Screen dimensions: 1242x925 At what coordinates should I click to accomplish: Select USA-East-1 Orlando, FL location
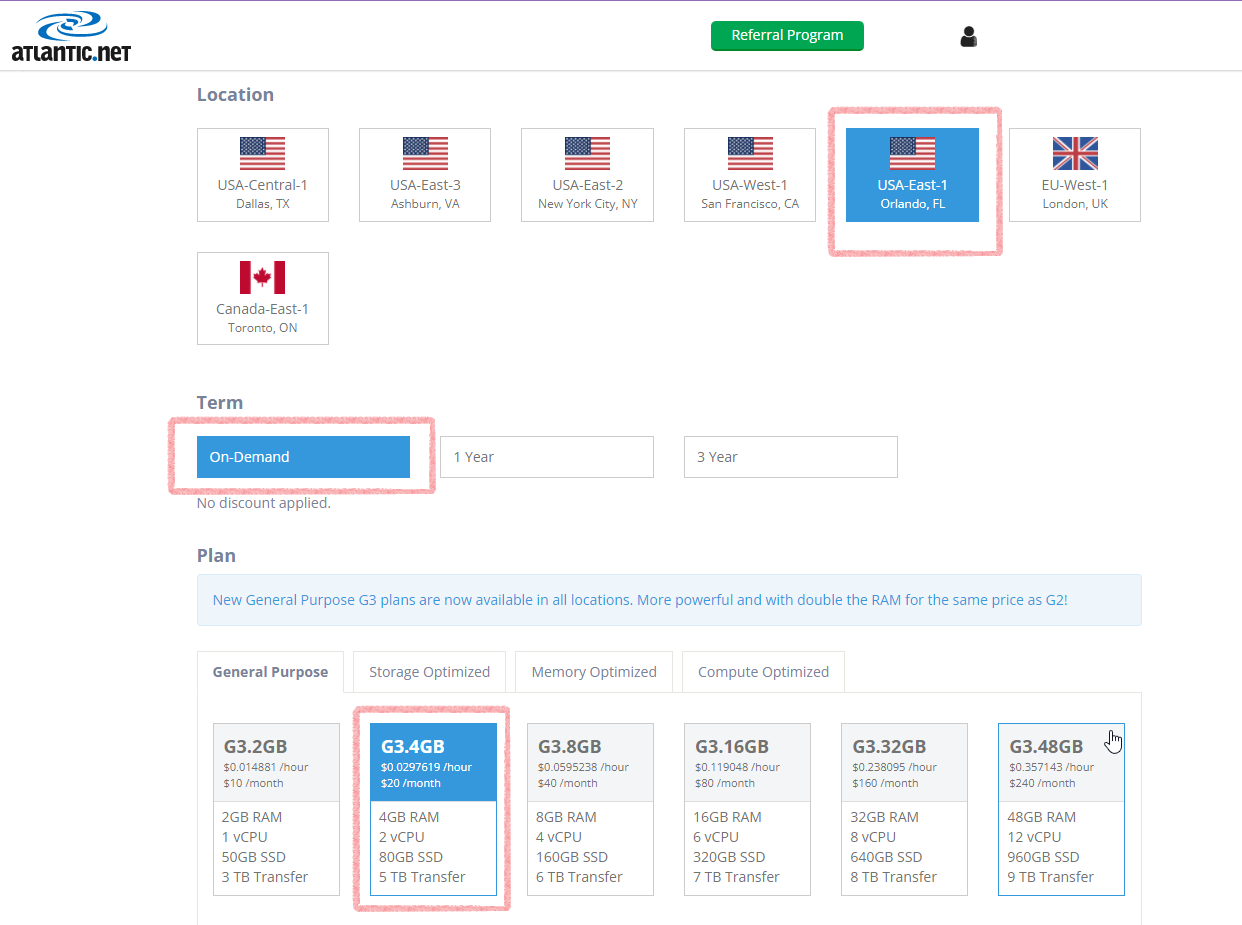(x=912, y=175)
